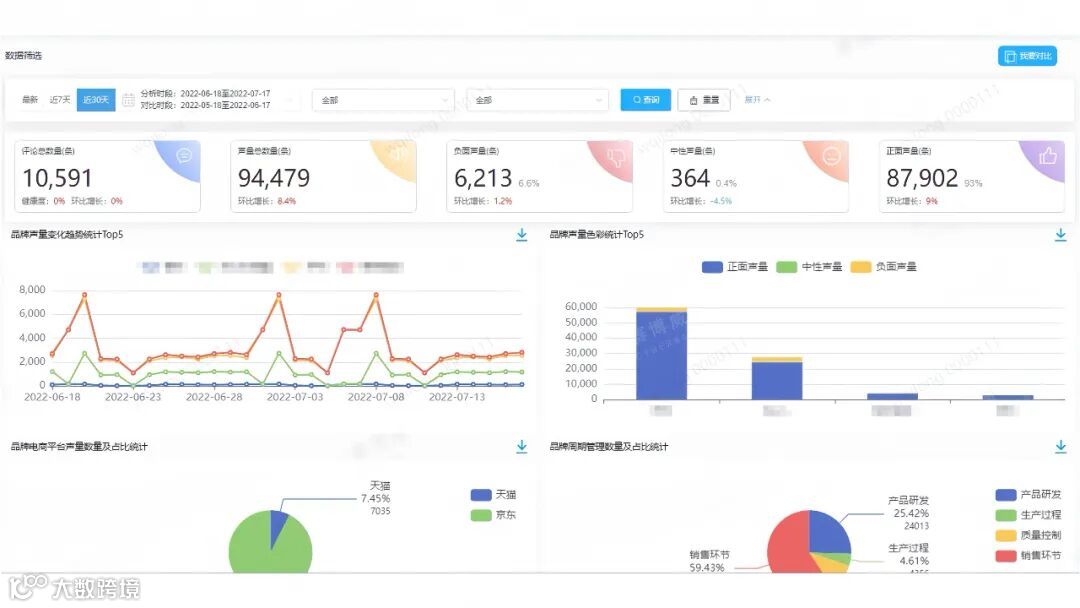The width and height of the screenshot is (1080, 608).
Task: Click the 4.61% 生产过程 pie label
Action: 914,560
